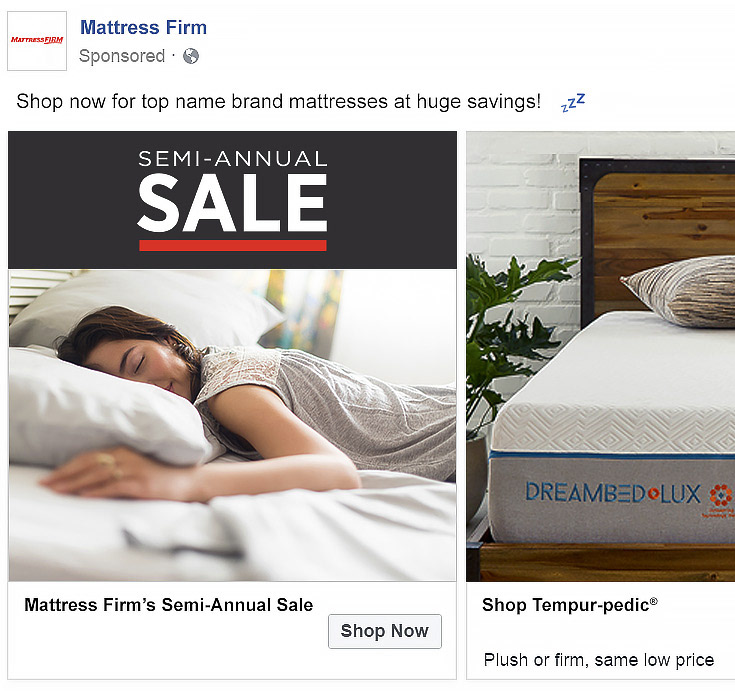Image resolution: width=735 pixels, height=691 pixels.
Task: Click the Shop Tempur-pedic headline
Action: pyautogui.click(x=570, y=605)
